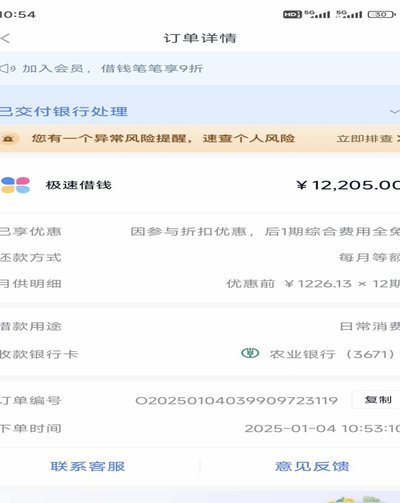Screen dimensions: 400x503
Task: Tap the 每月等额 repayment method value
Action: [x=369, y=257]
